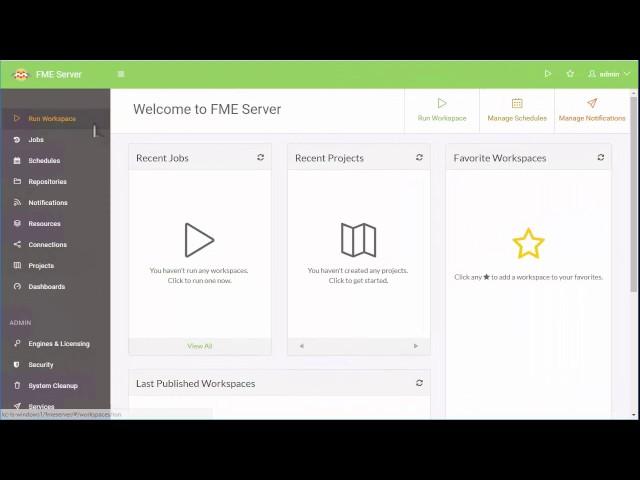Click the Welcome to FME Server heading

tap(207, 109)
